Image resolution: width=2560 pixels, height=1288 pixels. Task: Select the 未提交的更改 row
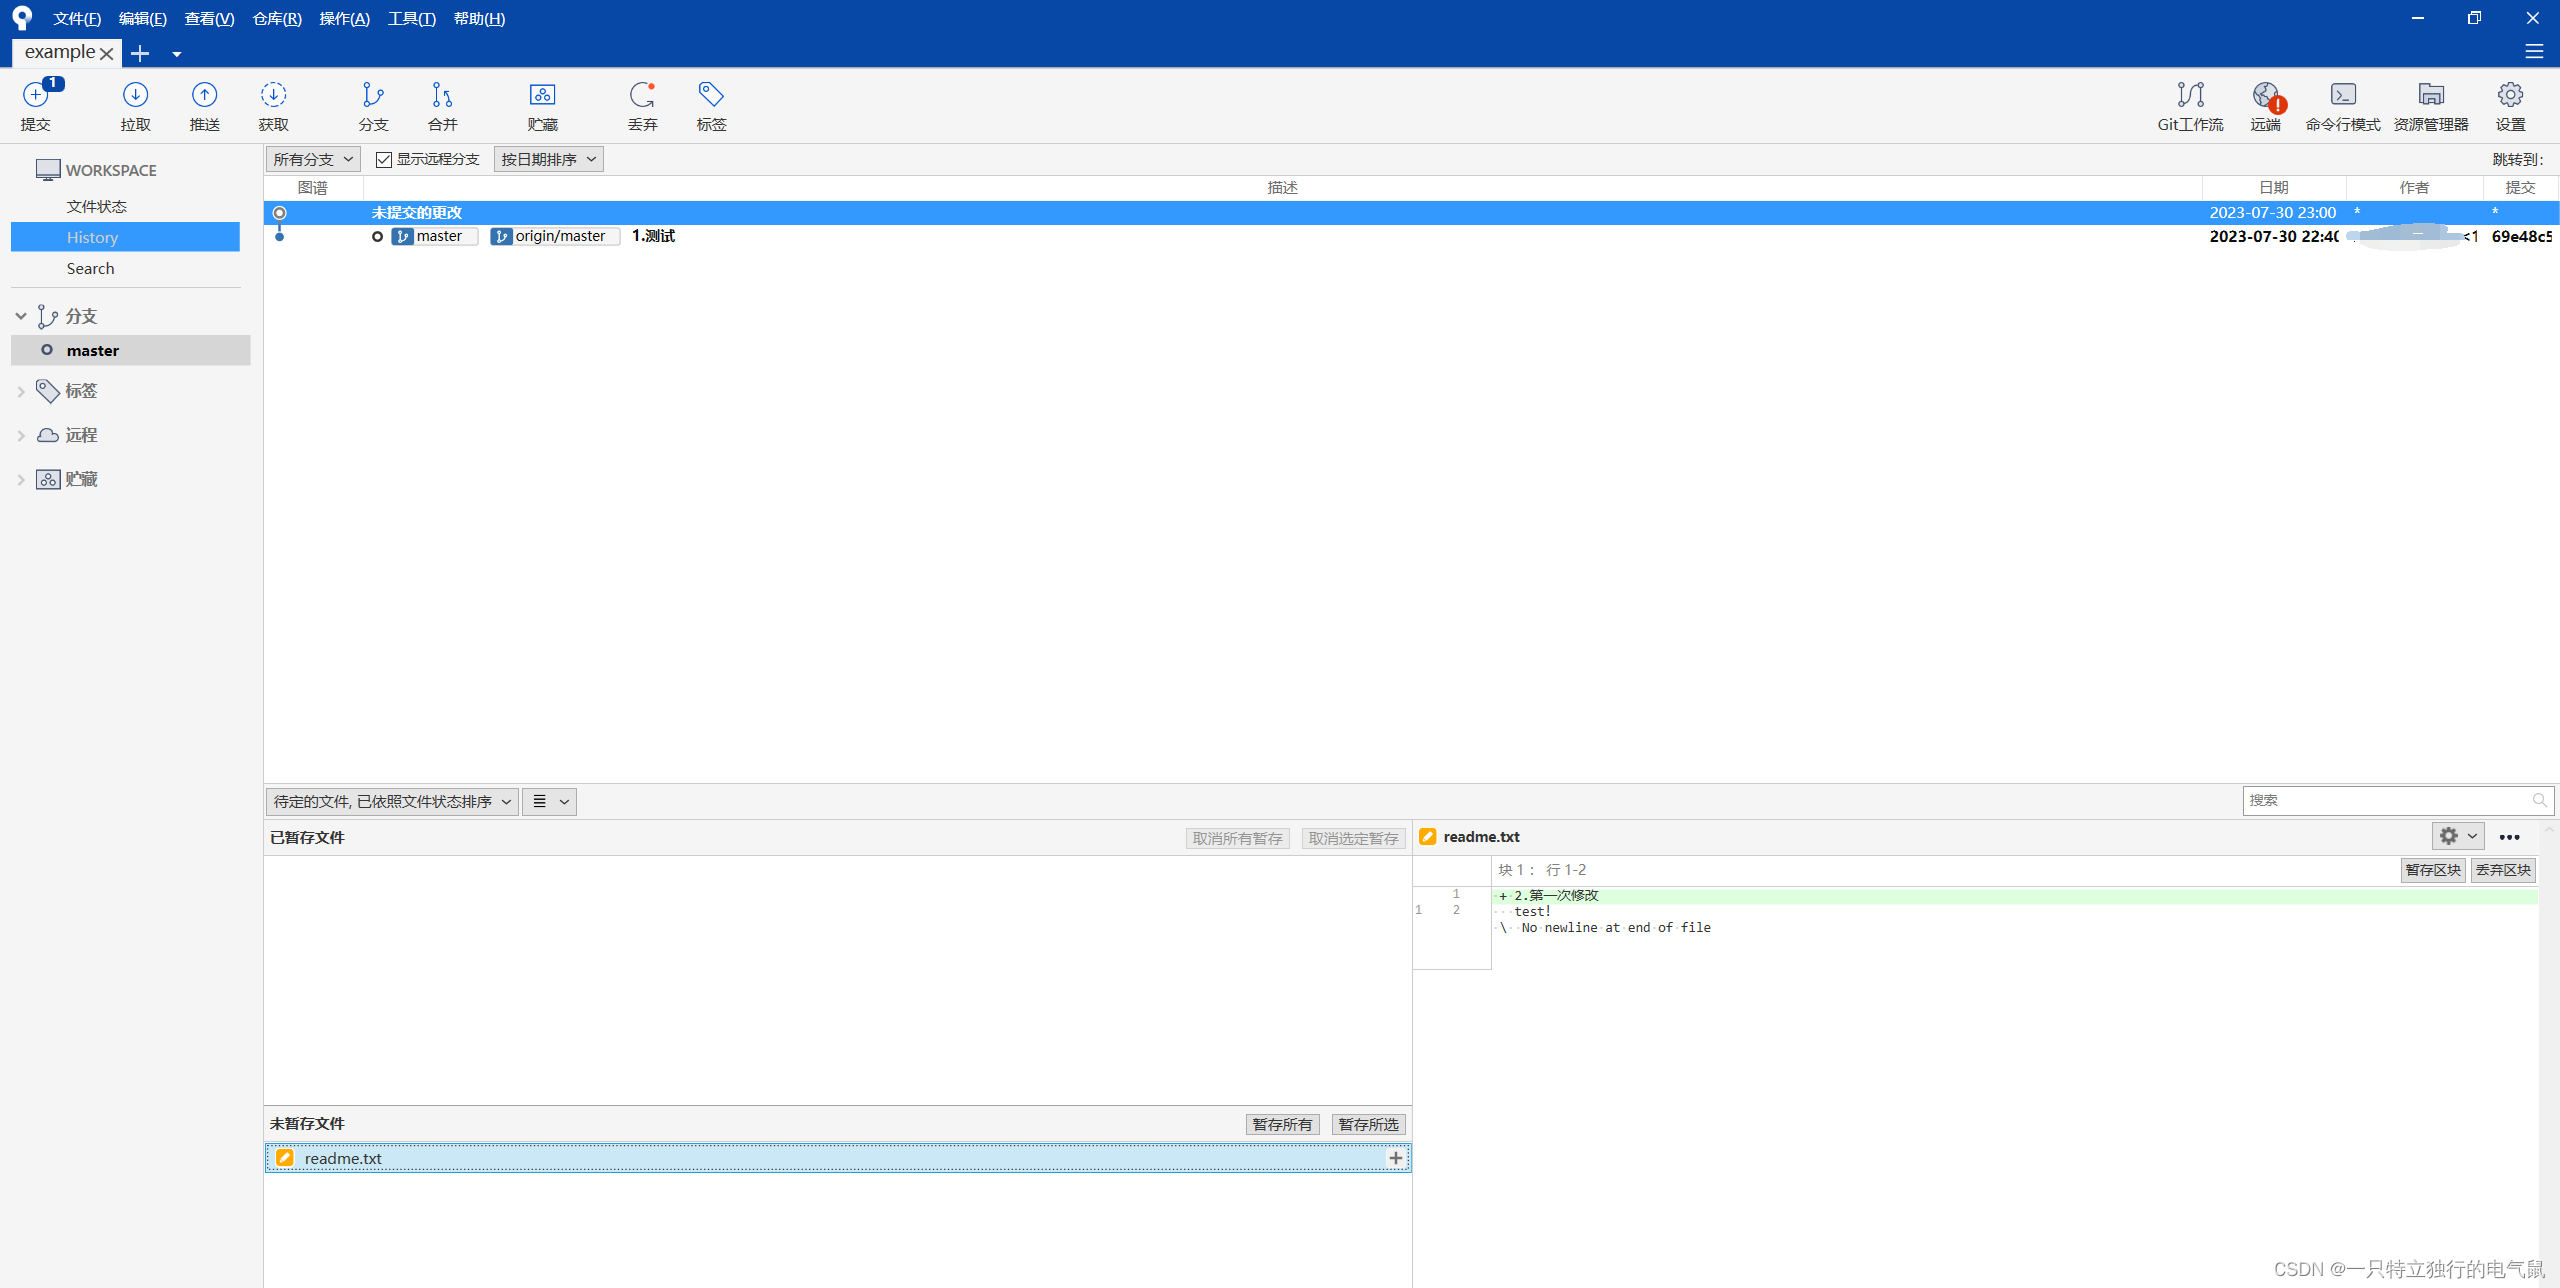pyautogui.click(x=1411, y=212)
